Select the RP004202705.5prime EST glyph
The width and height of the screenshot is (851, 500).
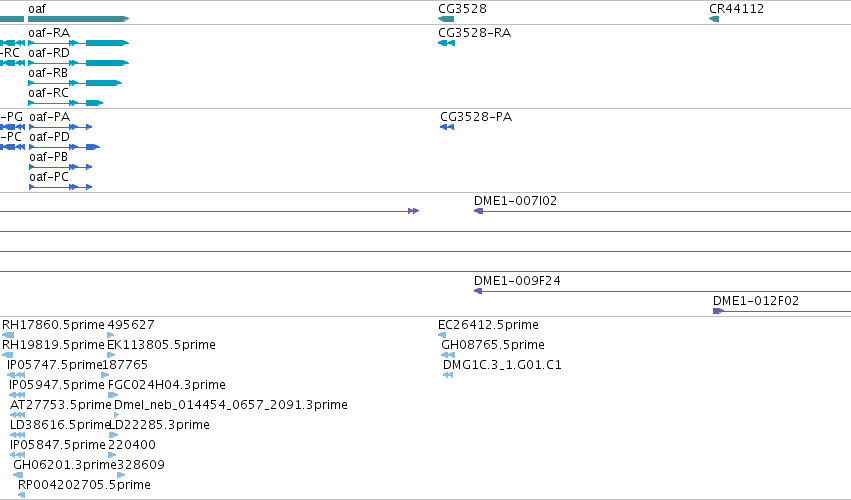click(x=22, y=495)
